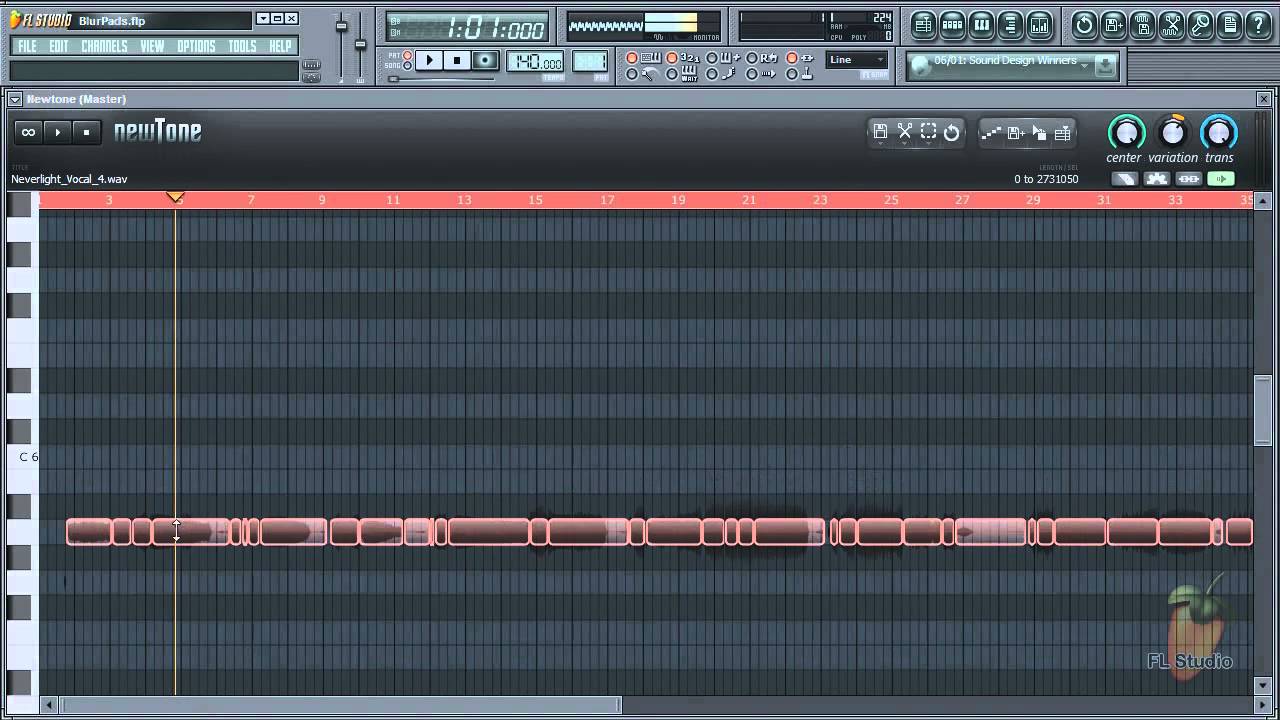This screenshot has width=1280, height=720.
Task: Click the help question mark icon
Action: [x=1259, y=25]
